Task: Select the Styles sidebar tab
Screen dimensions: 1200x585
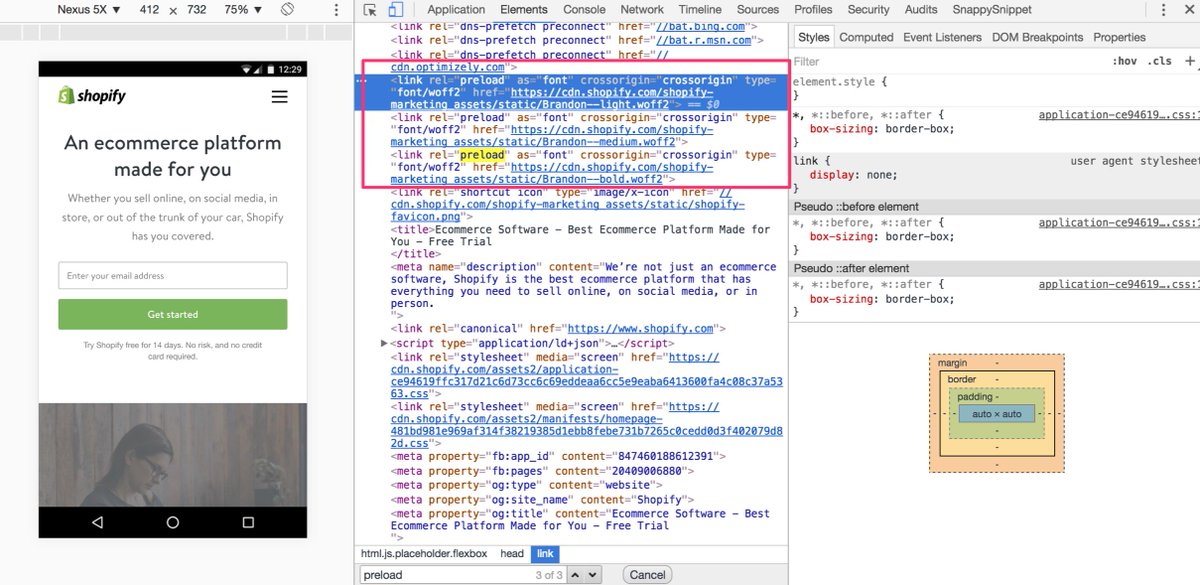Action: click(814, 37)
